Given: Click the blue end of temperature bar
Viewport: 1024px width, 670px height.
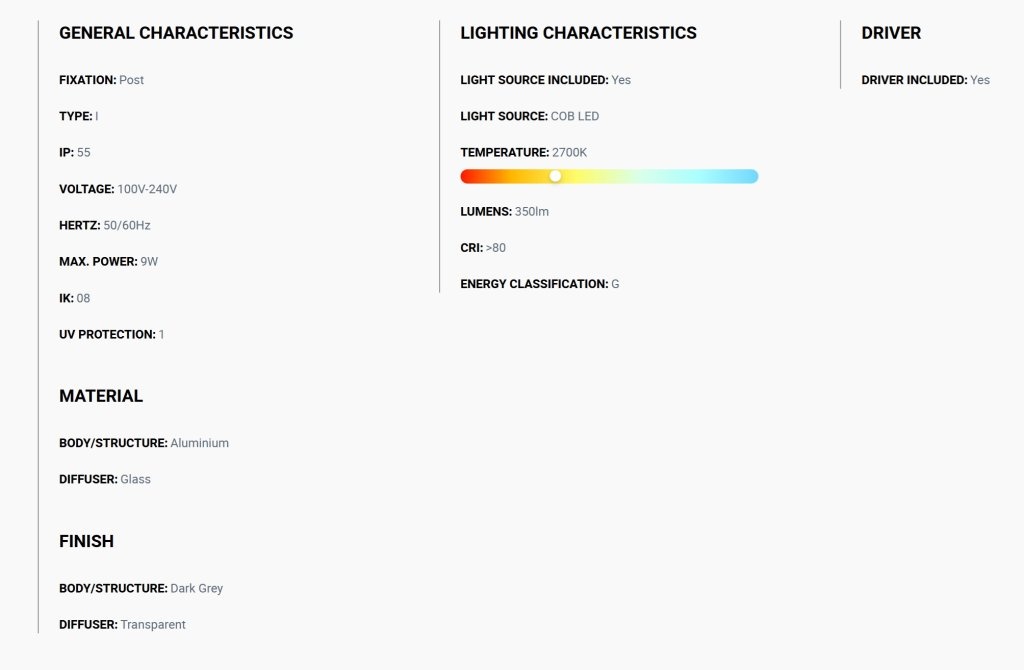Looking at the screenshot, I should (x=748, y=176).
